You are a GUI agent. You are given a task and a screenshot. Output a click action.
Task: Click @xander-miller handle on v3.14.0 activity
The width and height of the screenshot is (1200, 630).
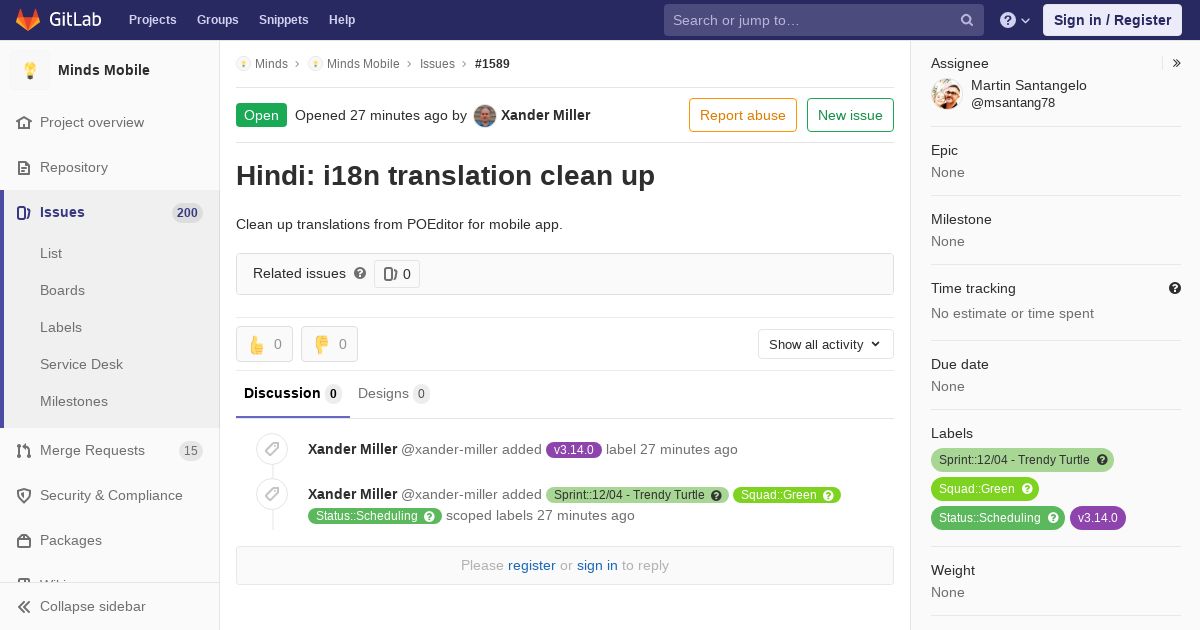449,449
